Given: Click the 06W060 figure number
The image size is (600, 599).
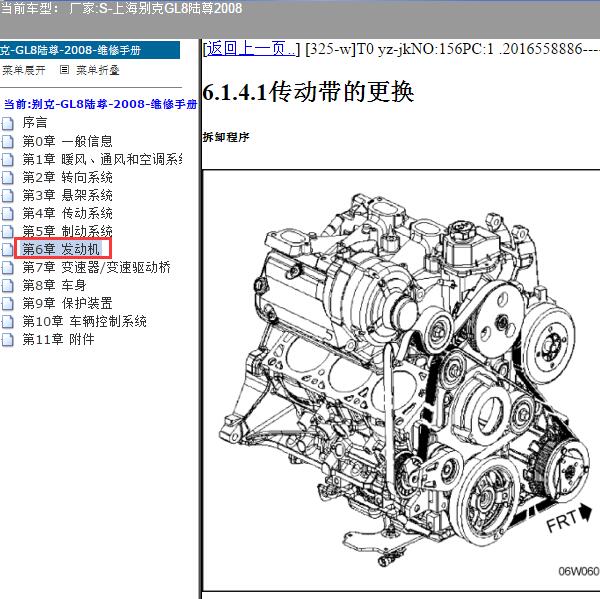Looking at the screenshot, I should [579, 571].
